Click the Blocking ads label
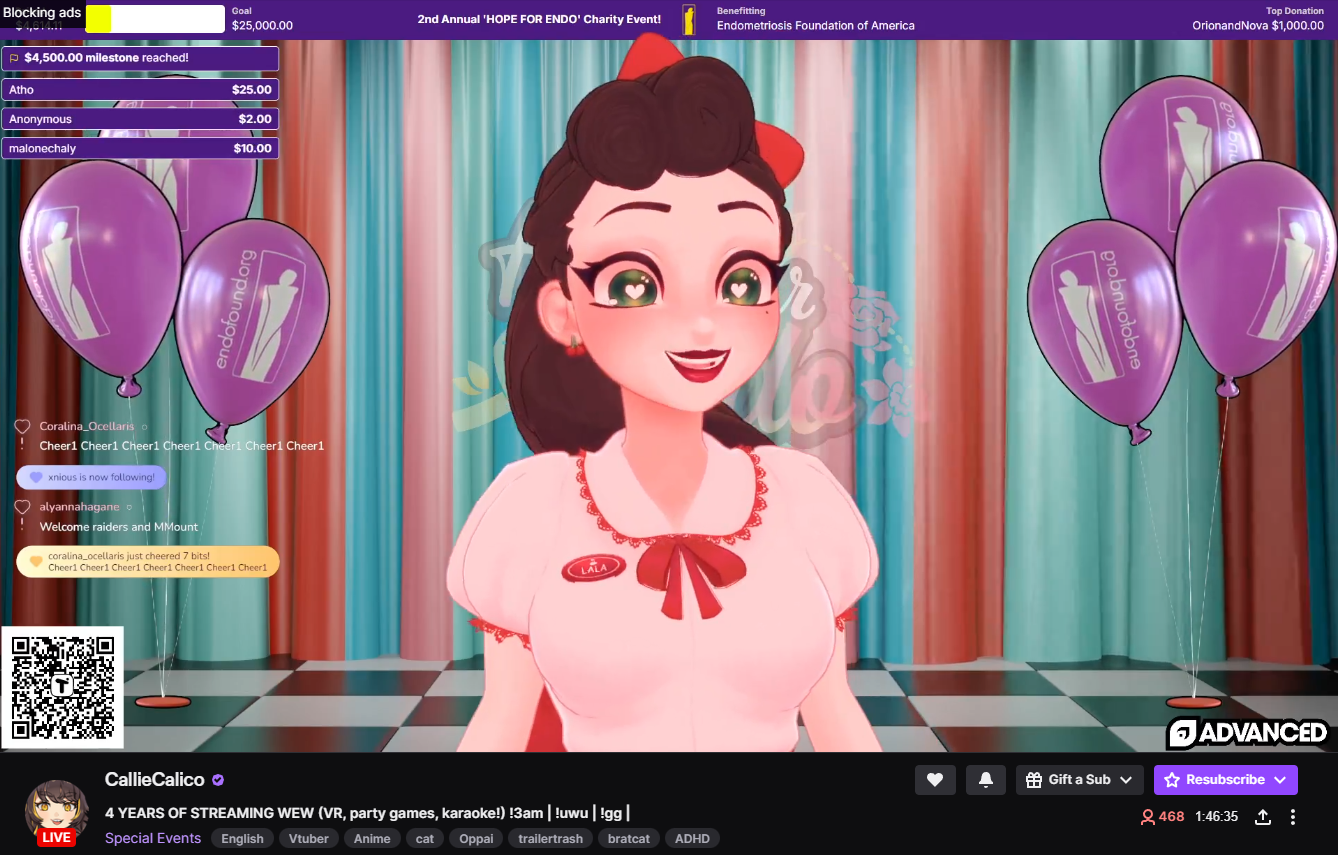The image size is (1338, 855). click(42, 13)
